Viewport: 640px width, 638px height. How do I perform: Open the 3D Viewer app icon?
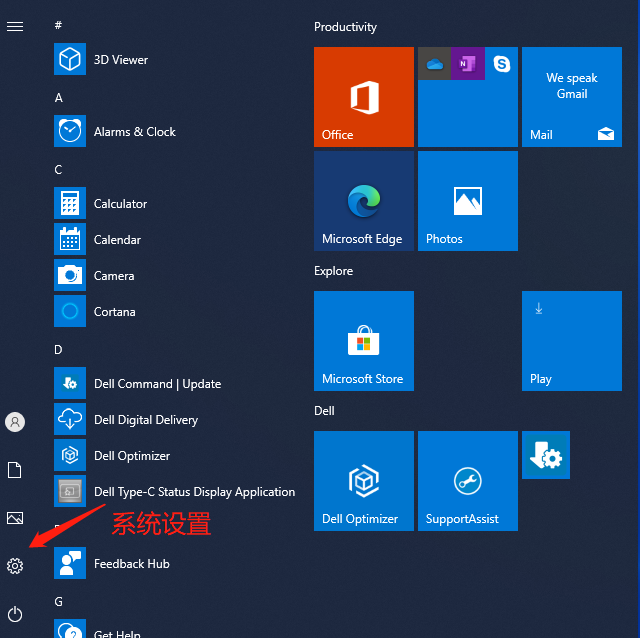(x=70, y=59)
